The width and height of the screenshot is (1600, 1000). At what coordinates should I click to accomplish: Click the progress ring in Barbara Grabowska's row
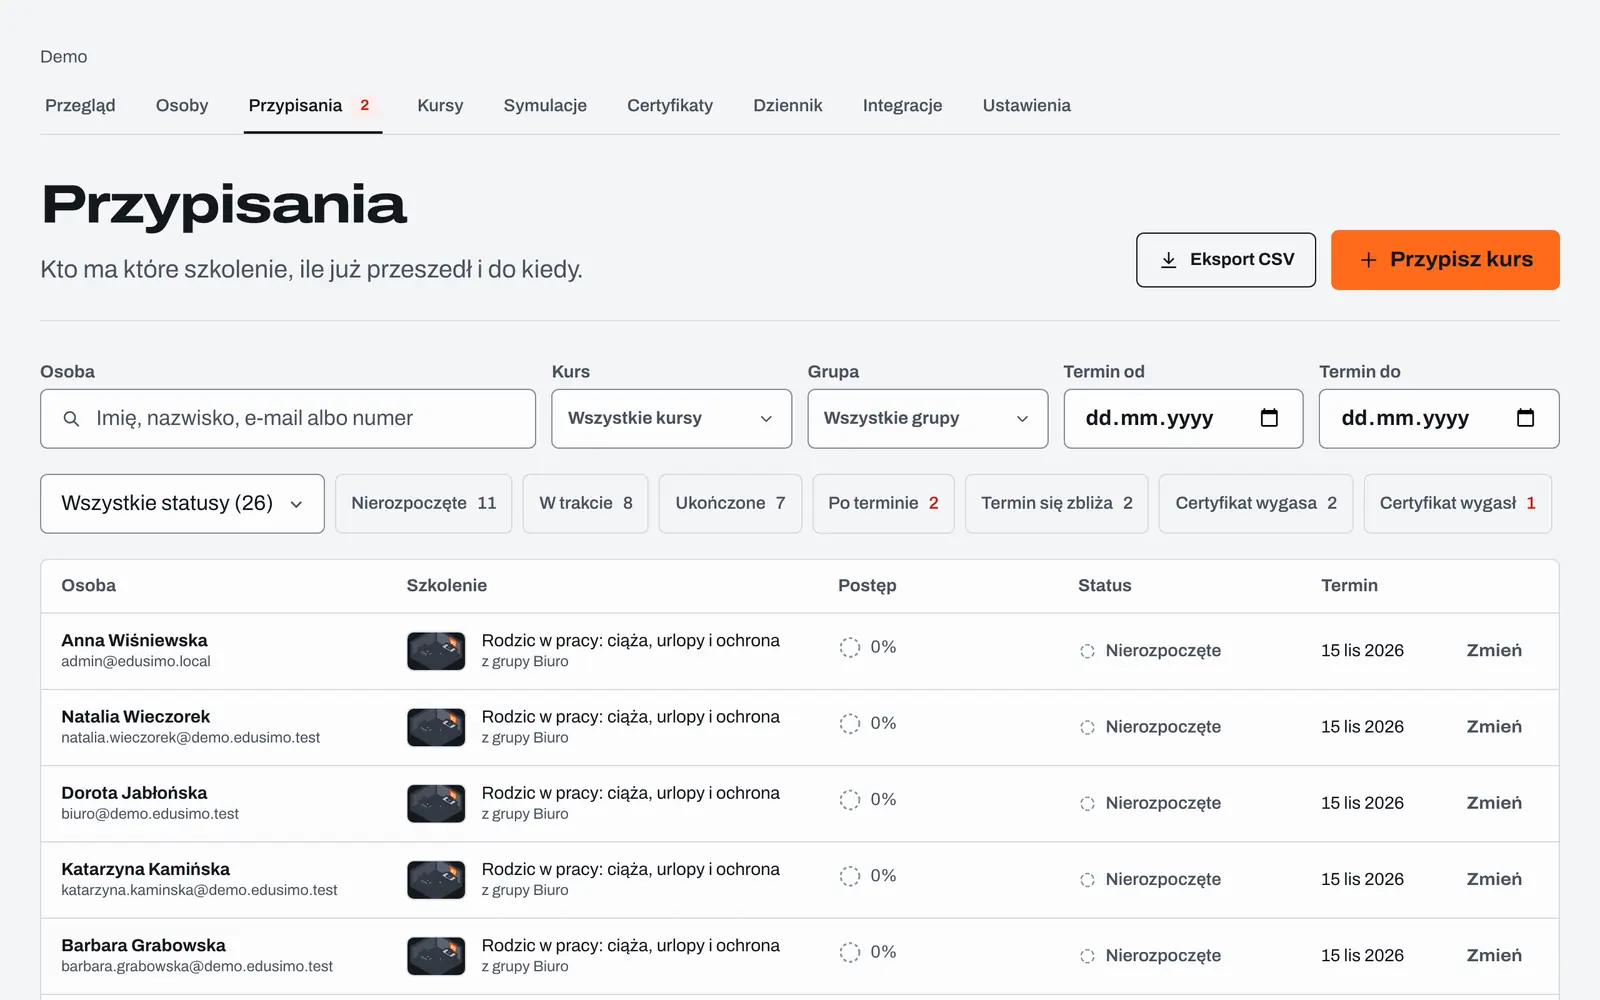tap(849, 952)
